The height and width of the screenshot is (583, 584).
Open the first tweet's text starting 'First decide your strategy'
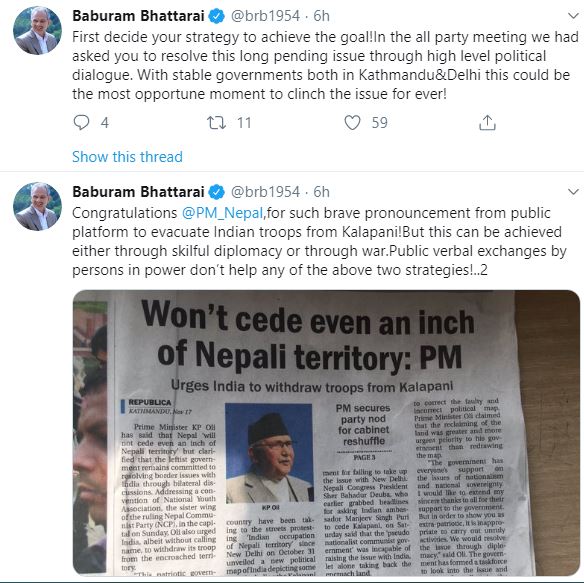pyautogui.click(x=326, y=66)
